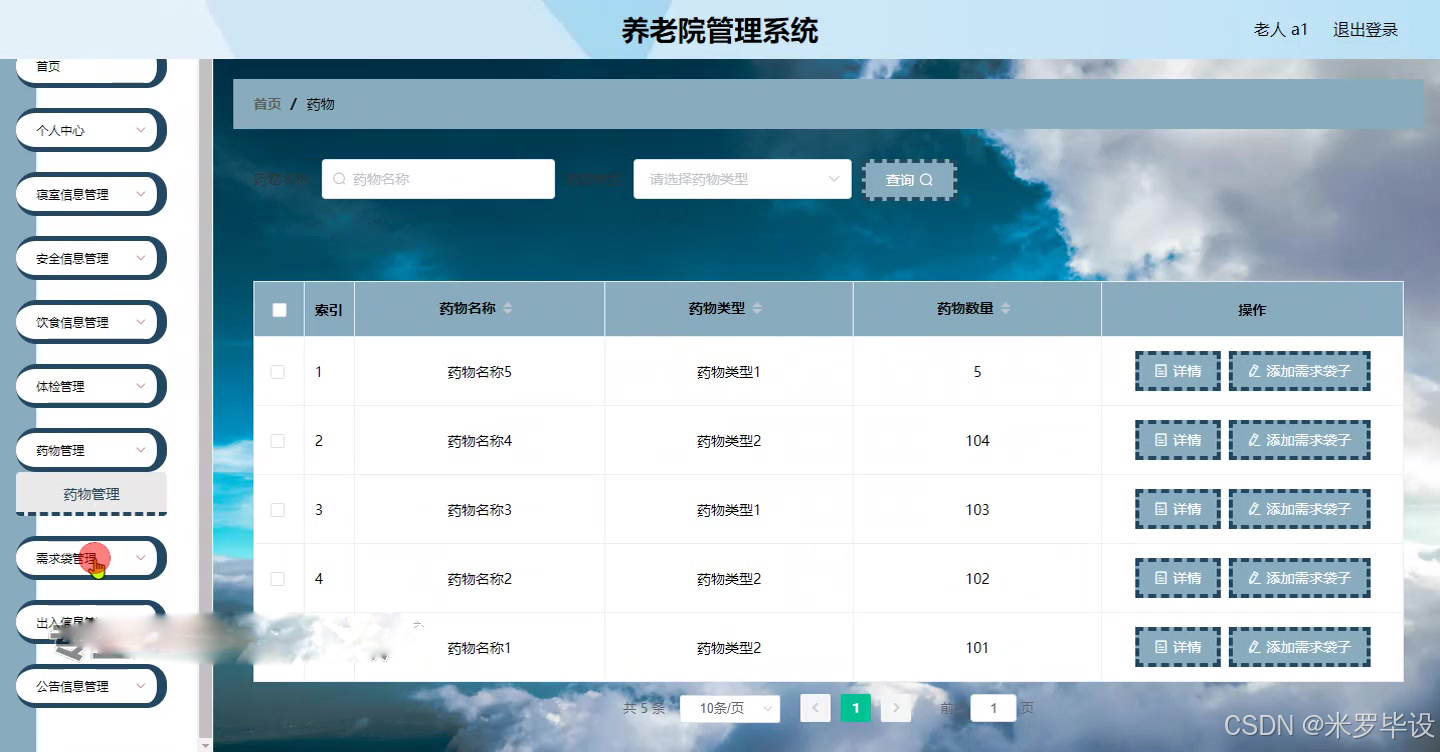Click the previous page arrow in pagination

[815, 707]
